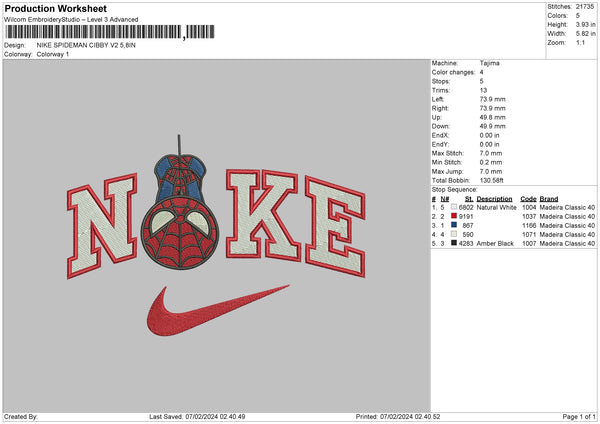Screen dimensions: 600x424
Task: Click code 1037 in stop sequence
Action: point(529,217)
